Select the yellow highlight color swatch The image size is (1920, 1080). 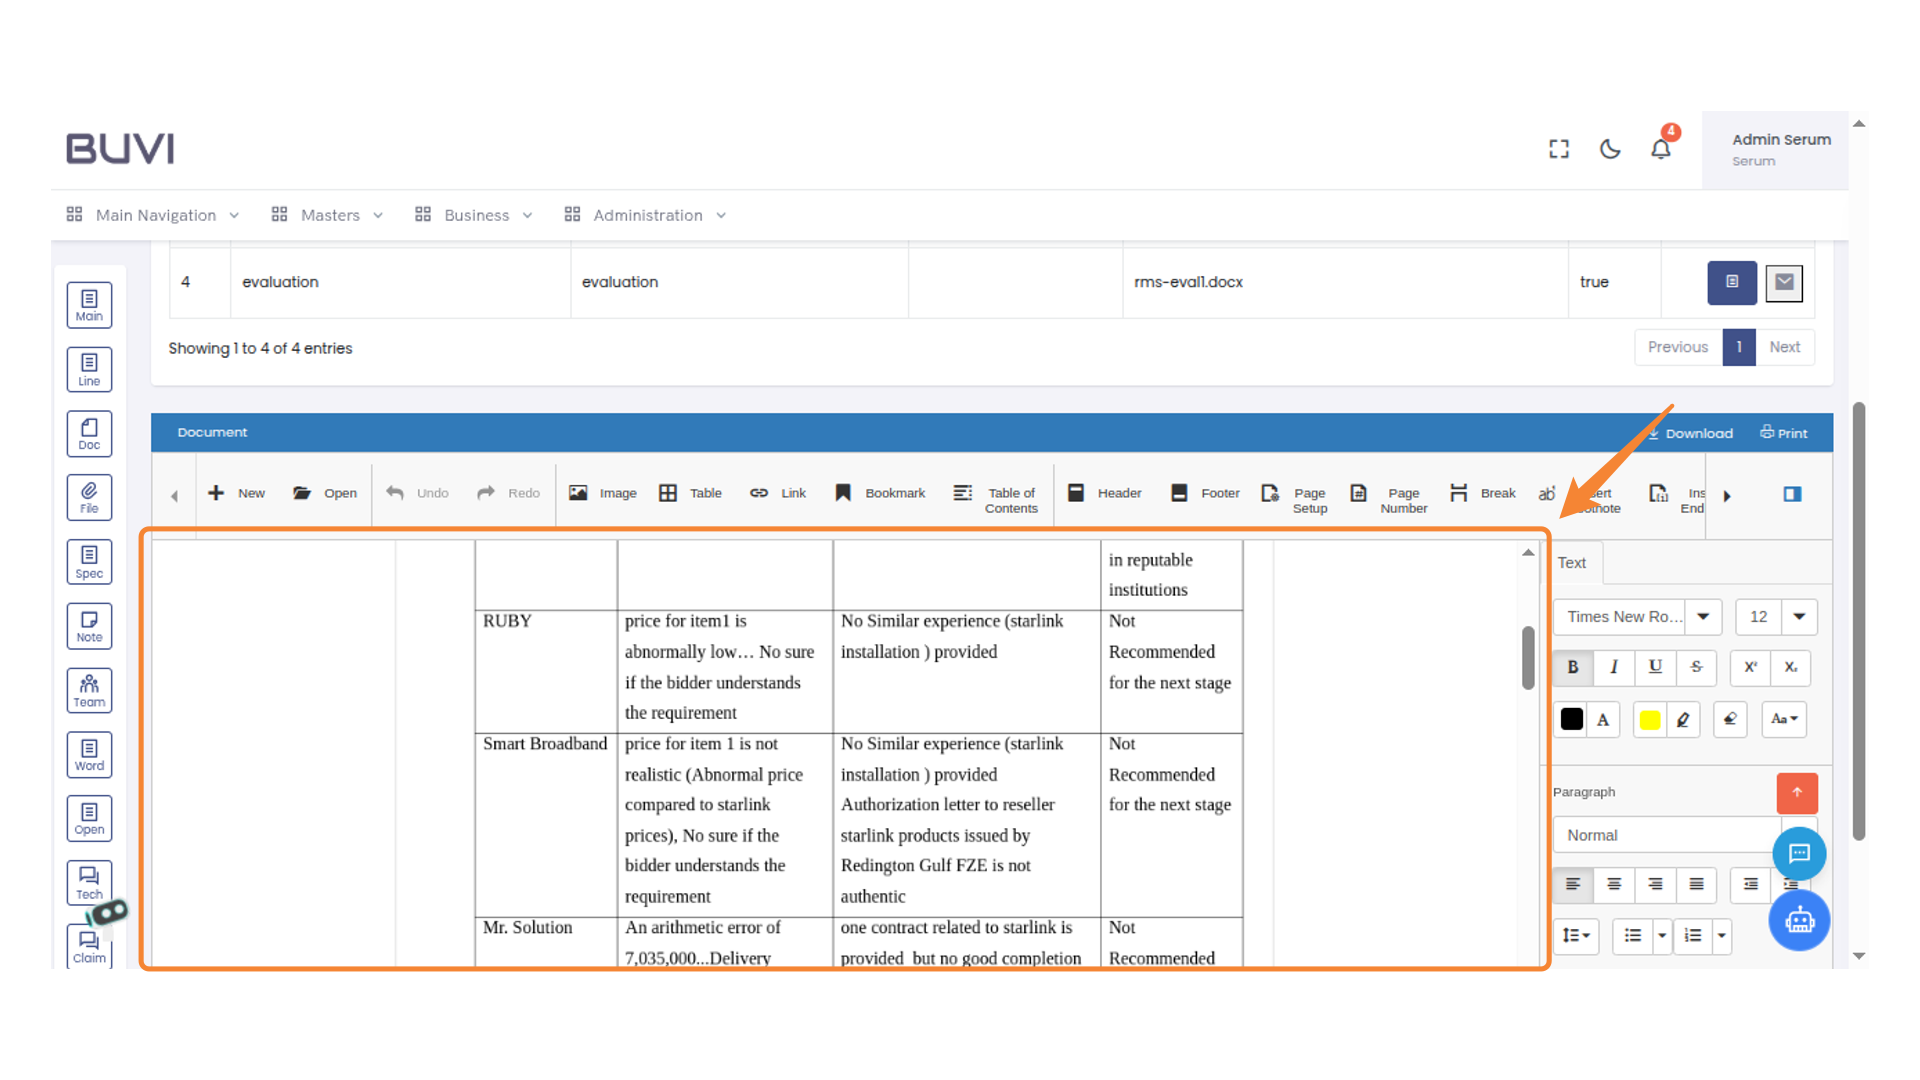[1650, 719]
